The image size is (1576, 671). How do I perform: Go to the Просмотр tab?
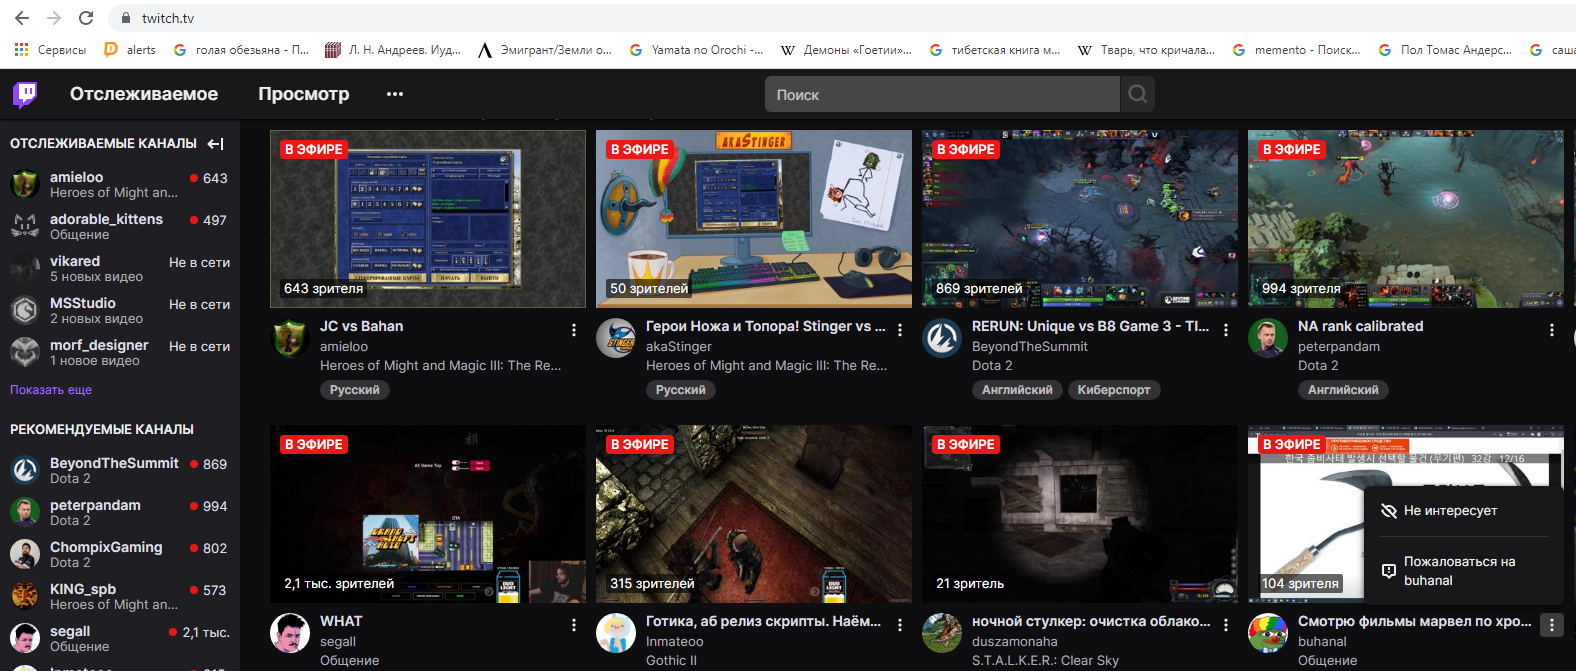coord(304,94)
